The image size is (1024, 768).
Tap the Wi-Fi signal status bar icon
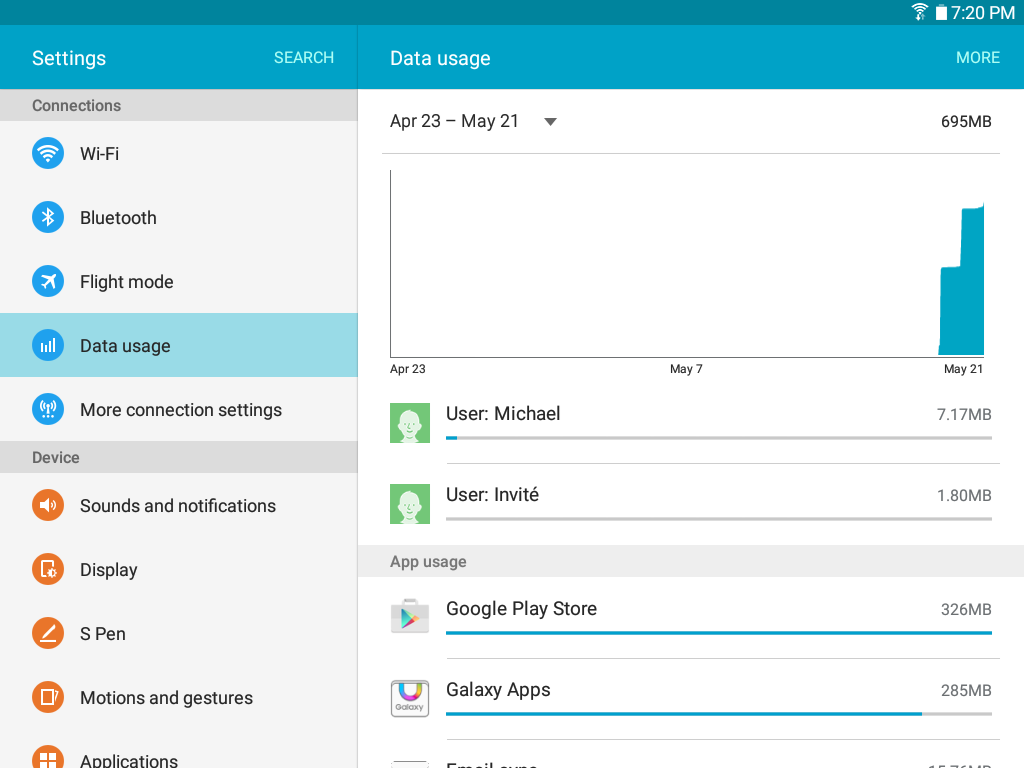click(x=920, y=12)
